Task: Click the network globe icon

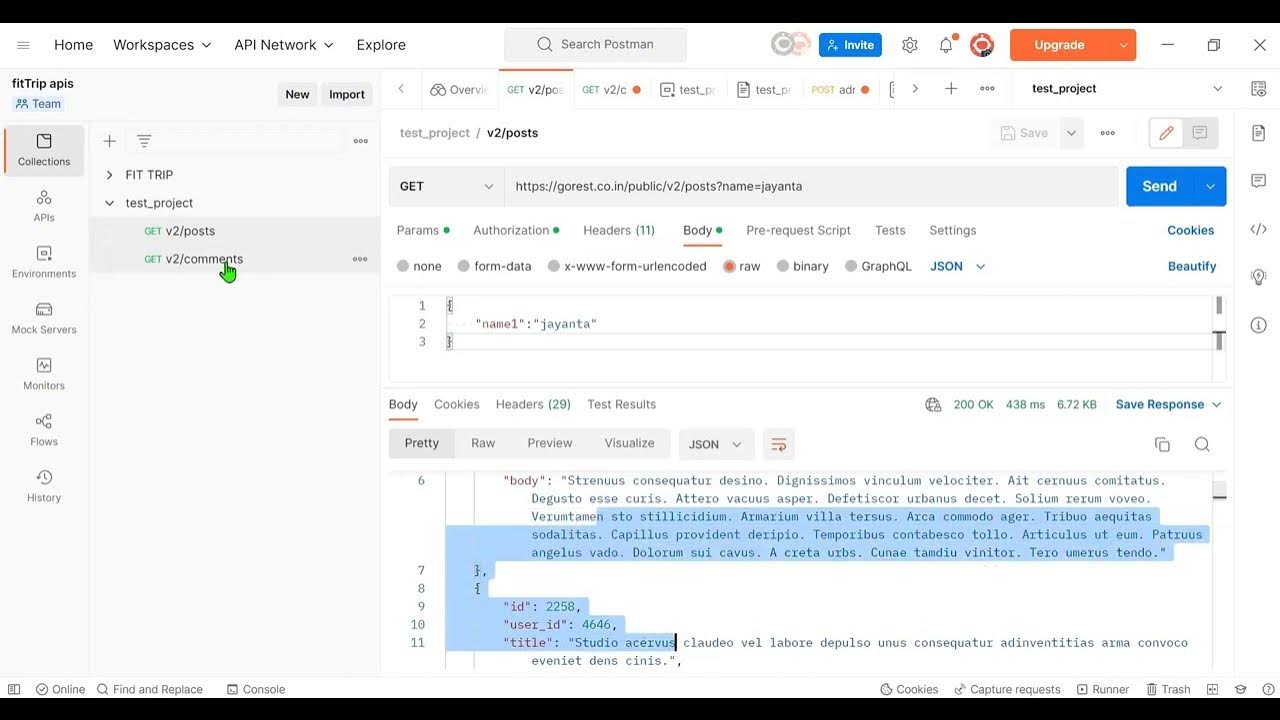Action: tap(933, 405)
